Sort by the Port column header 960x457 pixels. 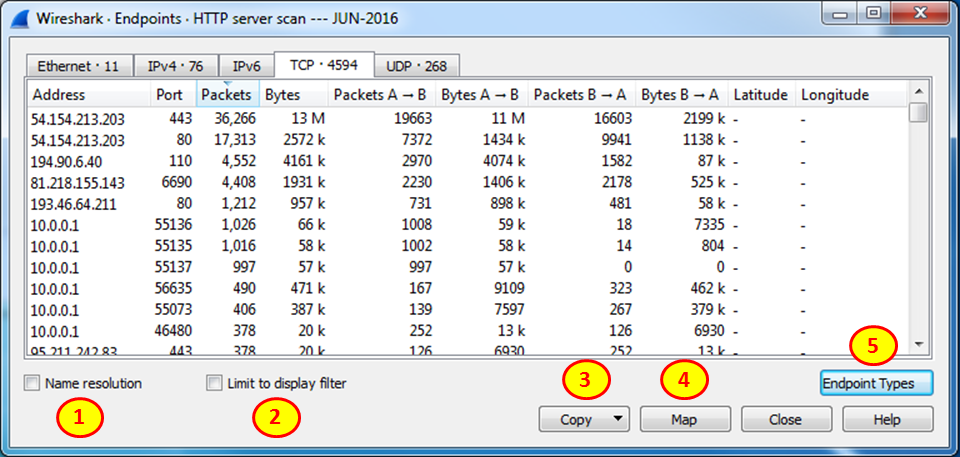[x=173, y=94]
